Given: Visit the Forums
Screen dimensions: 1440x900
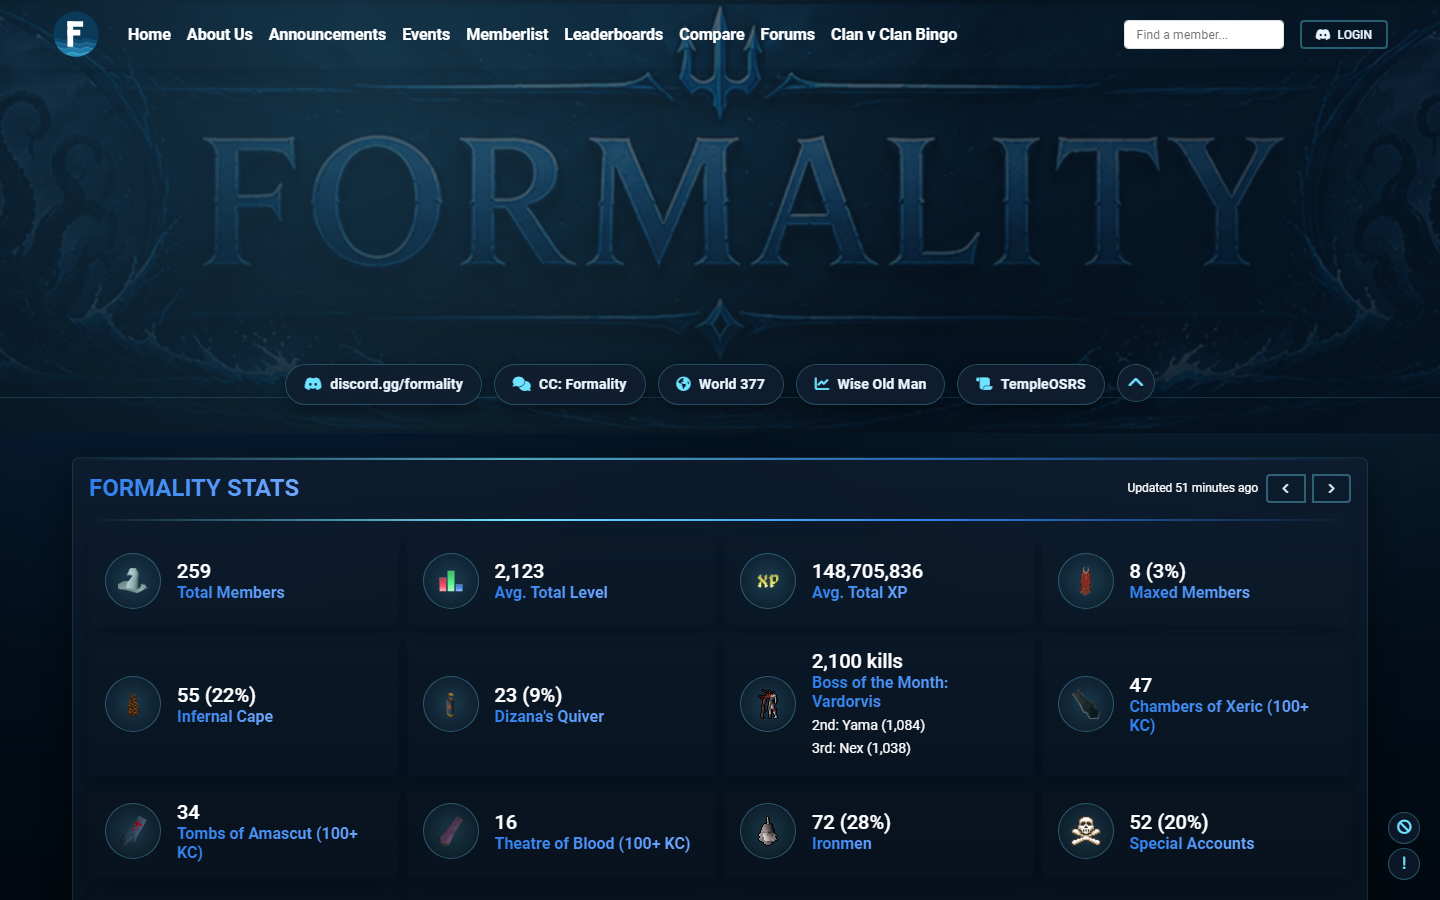Looking at the screenshot, I should [788, 34].
